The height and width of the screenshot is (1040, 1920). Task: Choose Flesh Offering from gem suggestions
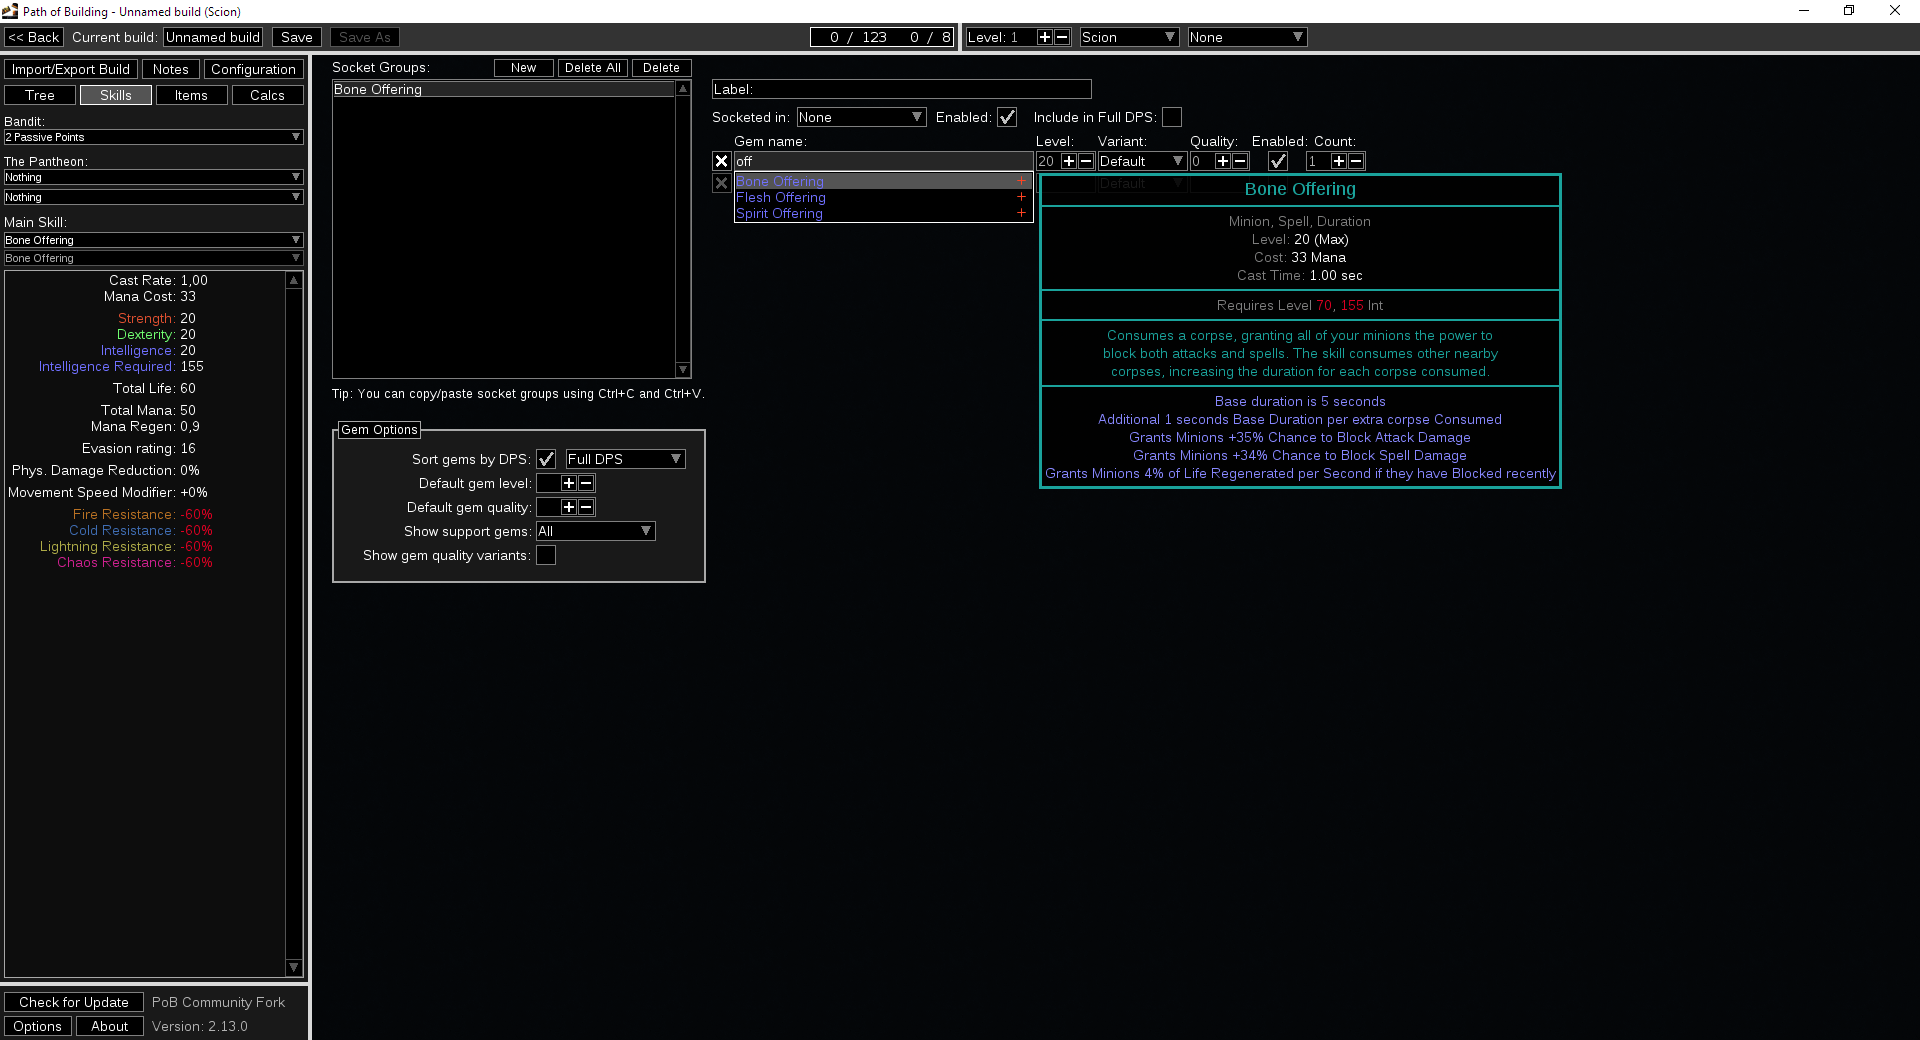pos(883,197)
